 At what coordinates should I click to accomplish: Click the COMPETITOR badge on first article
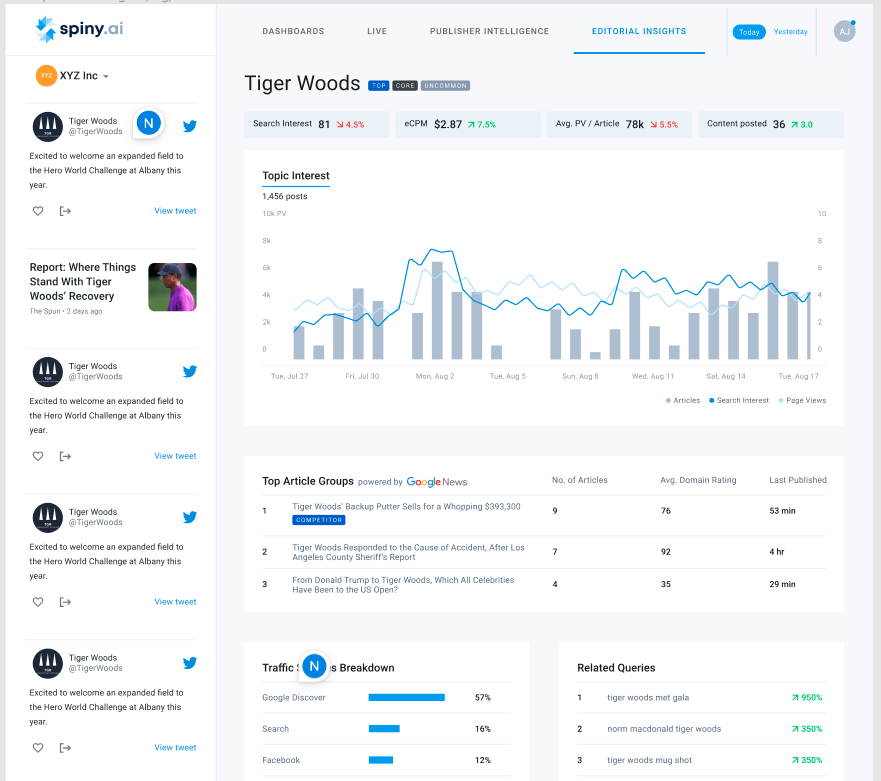coord(319,520)
